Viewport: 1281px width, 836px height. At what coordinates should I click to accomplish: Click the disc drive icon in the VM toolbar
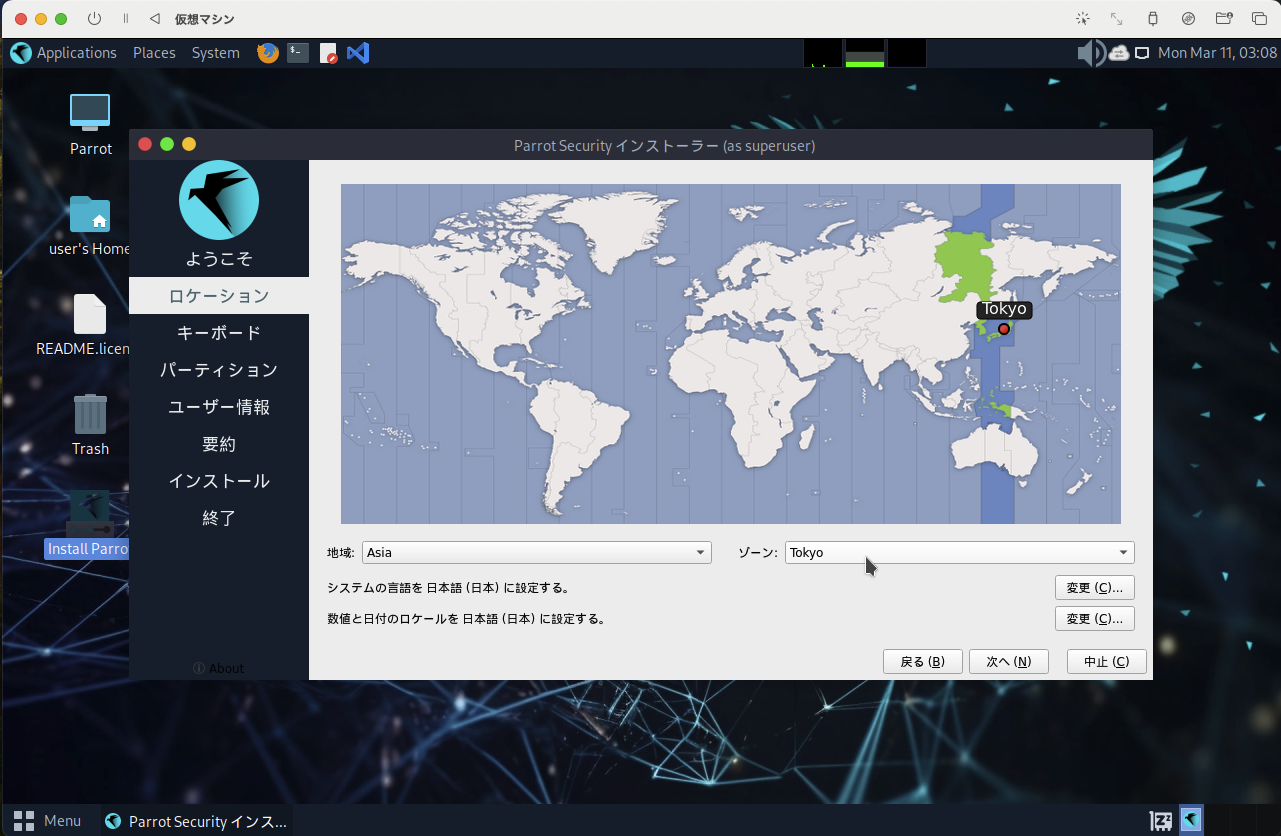point(1188,19)
